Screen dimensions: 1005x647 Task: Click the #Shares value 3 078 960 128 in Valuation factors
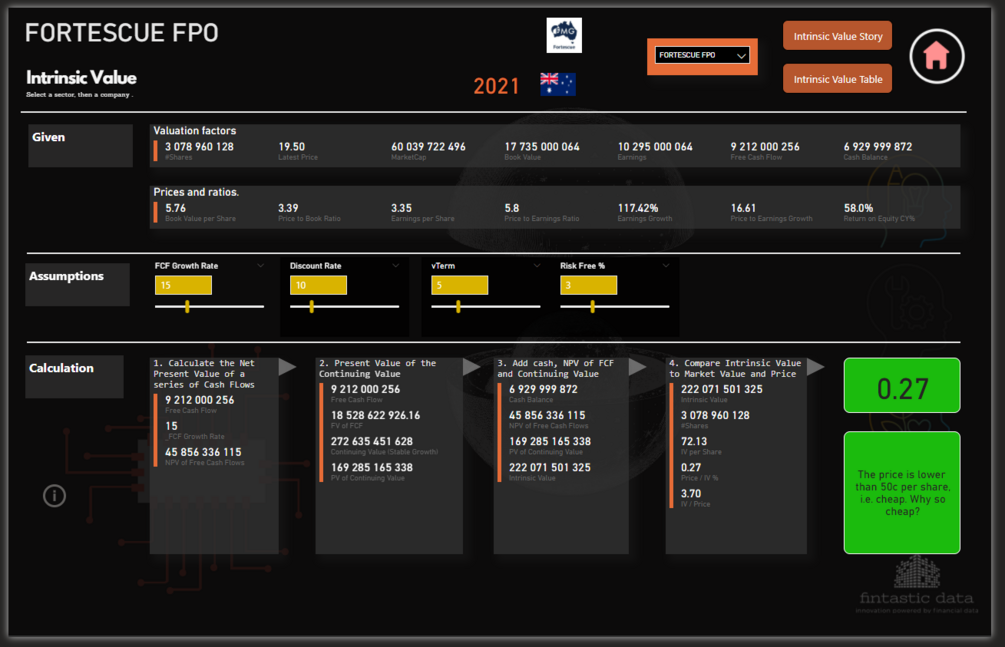(x=199, y=147)
